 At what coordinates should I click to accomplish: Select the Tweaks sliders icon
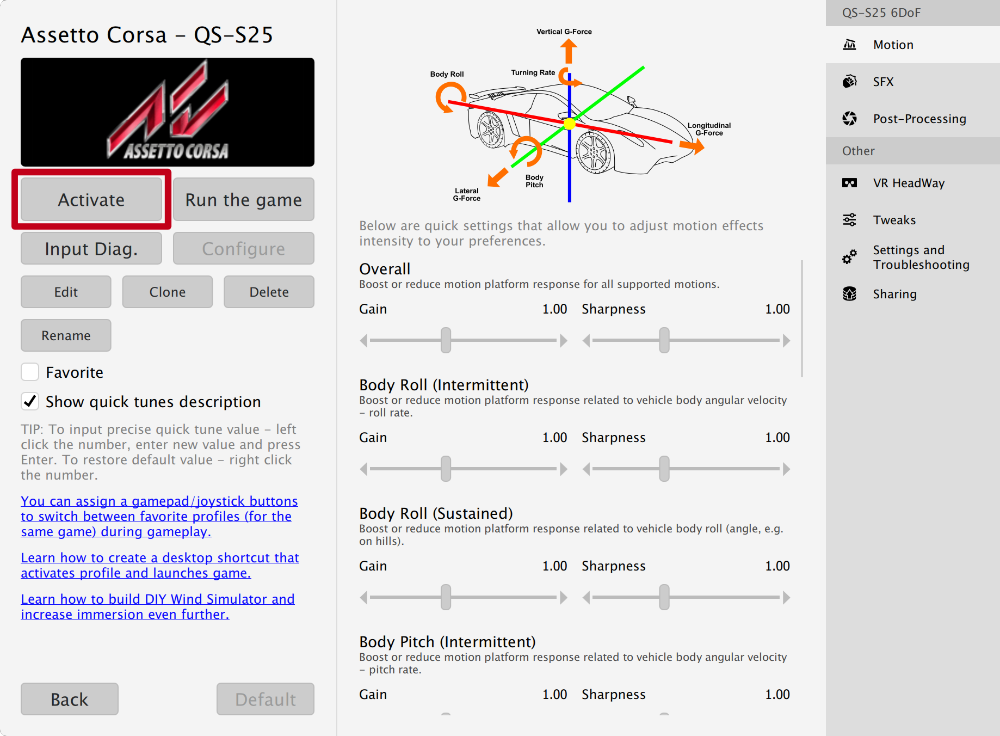(849, 219)
